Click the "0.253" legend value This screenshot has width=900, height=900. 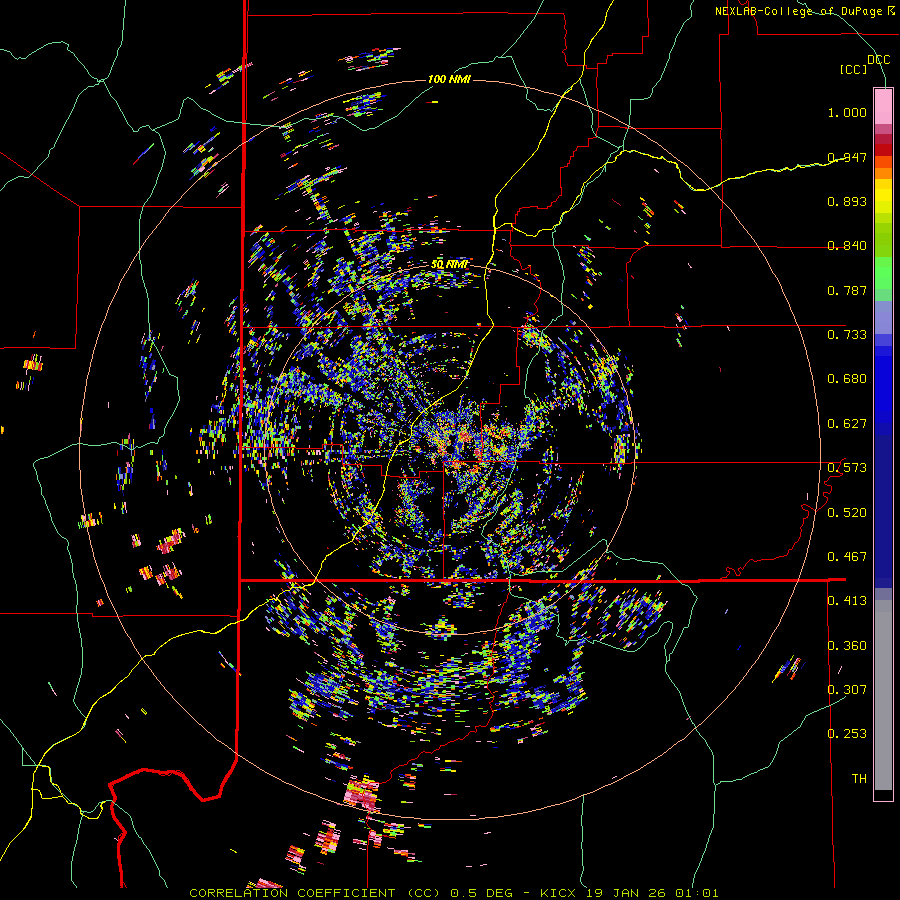point(847,734)
